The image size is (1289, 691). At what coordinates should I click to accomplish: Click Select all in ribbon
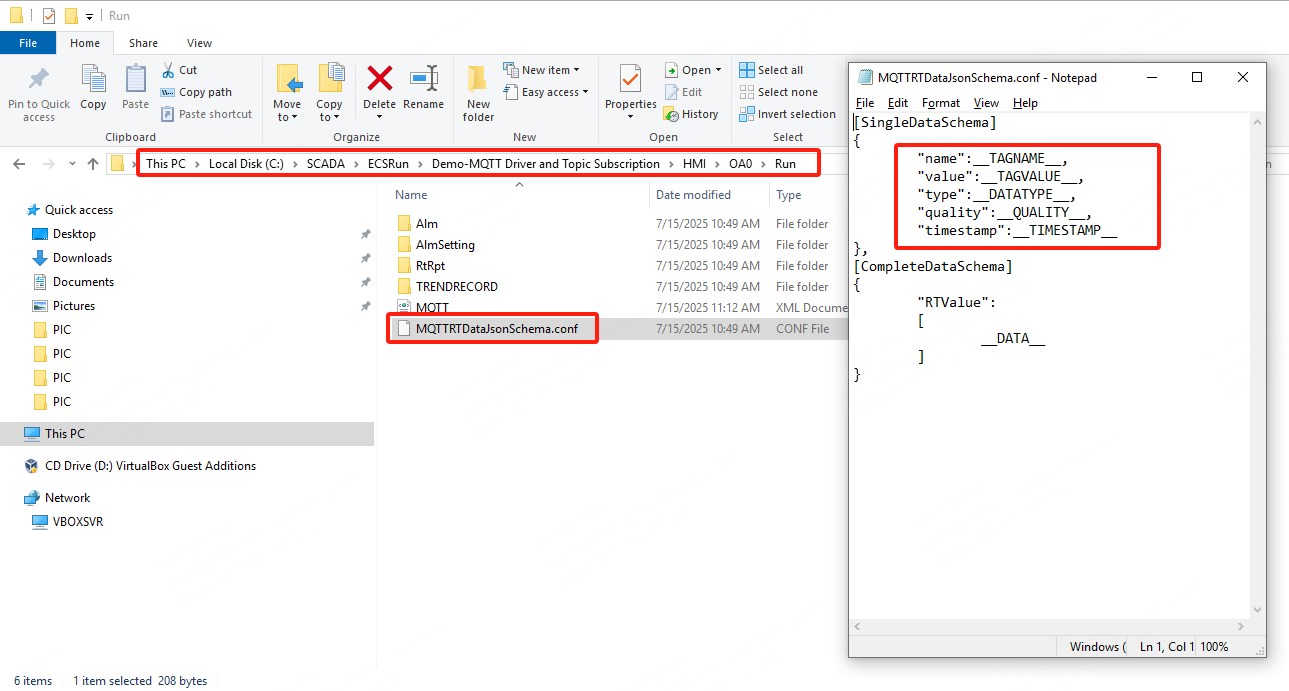(x=771, y=70)
